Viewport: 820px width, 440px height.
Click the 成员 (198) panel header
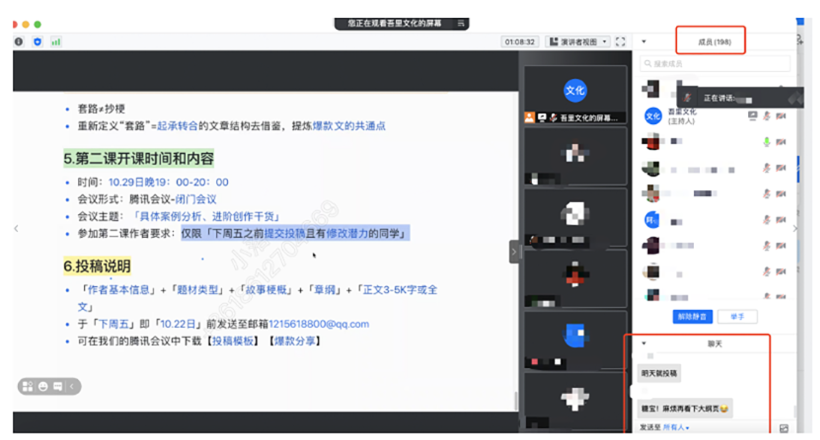714,42
